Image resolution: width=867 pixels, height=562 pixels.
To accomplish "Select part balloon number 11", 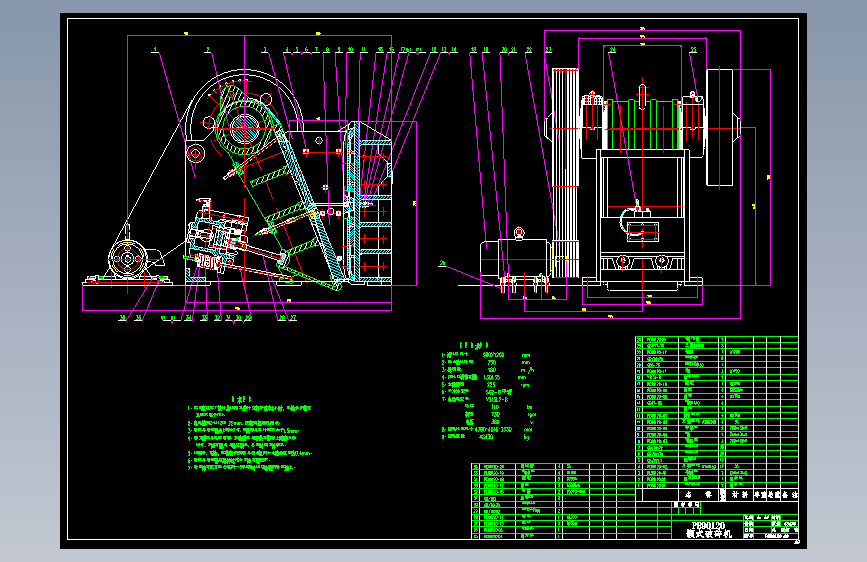I will point(363,50).
